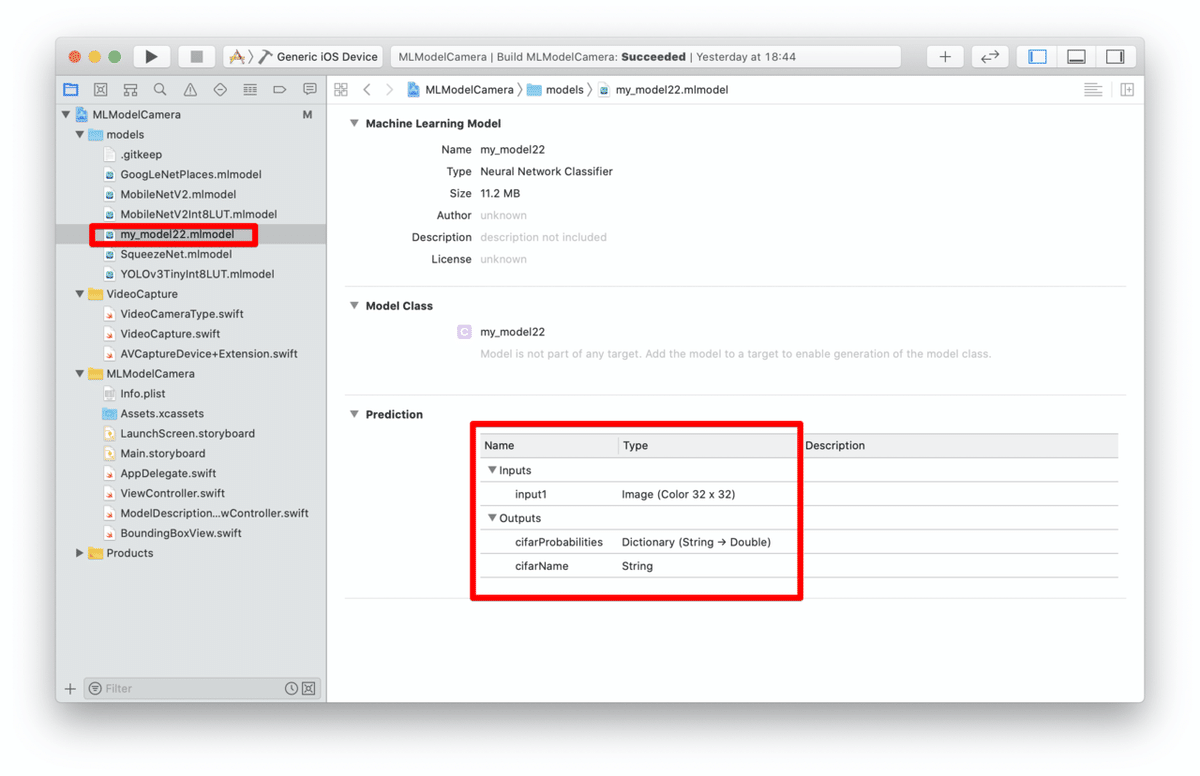Screen dimensions: 1200x776
Task: Open the Symbol navigator
Action: point(131,89)
